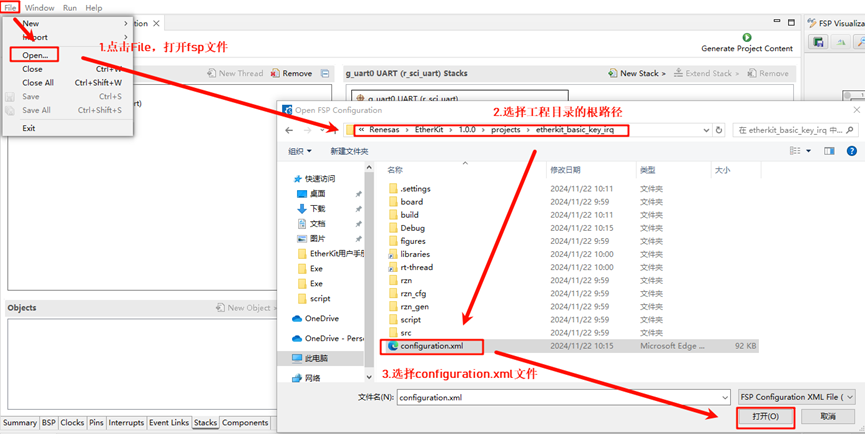The image size is (865, 434).
Task: Click the mountain image icon in FSP Visualization toolbar
Action: coord(841,42)
